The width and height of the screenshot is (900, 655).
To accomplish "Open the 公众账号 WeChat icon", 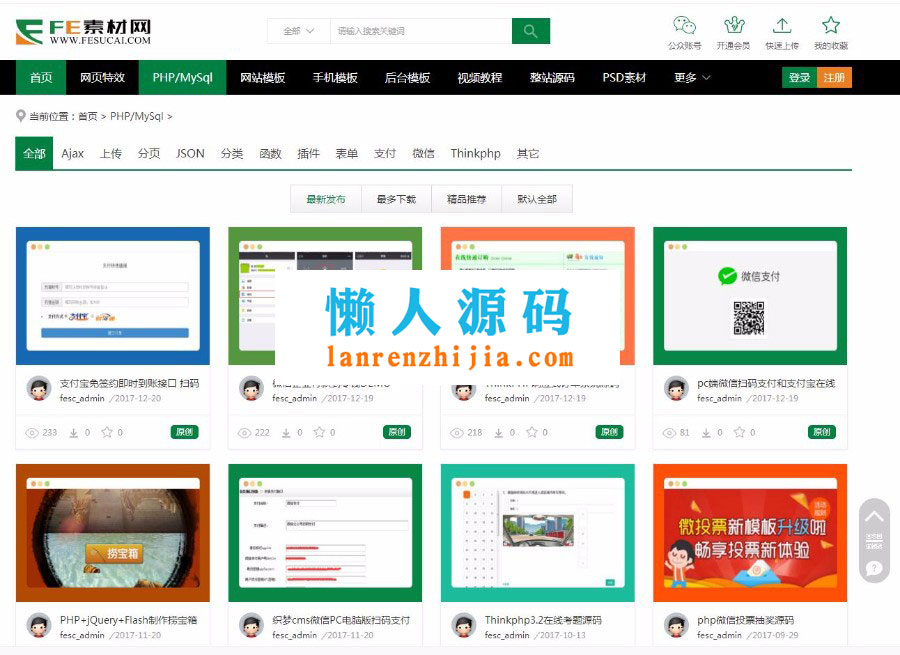I will [684, 25].
